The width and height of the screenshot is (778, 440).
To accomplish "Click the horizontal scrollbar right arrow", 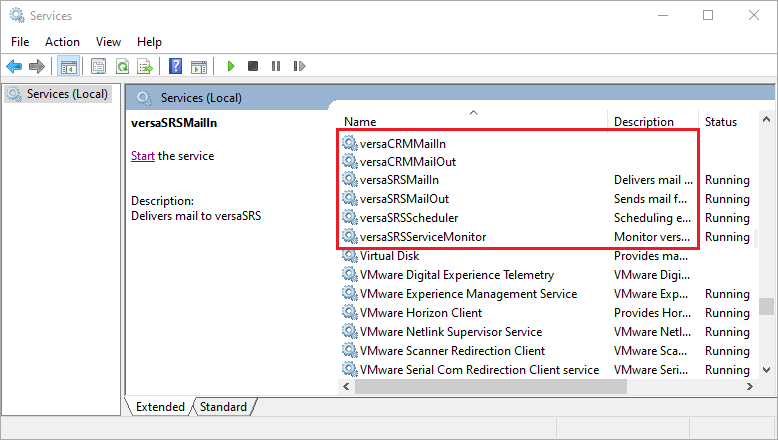I will tap(750, 386).
